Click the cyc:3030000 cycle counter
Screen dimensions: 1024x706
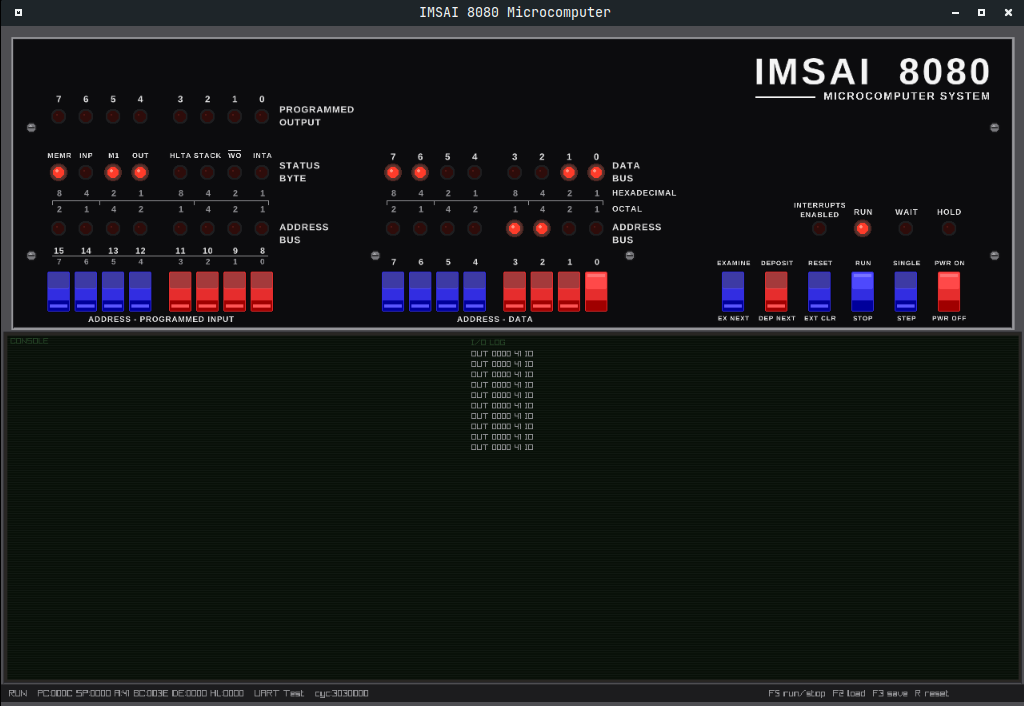coord(342,694)
